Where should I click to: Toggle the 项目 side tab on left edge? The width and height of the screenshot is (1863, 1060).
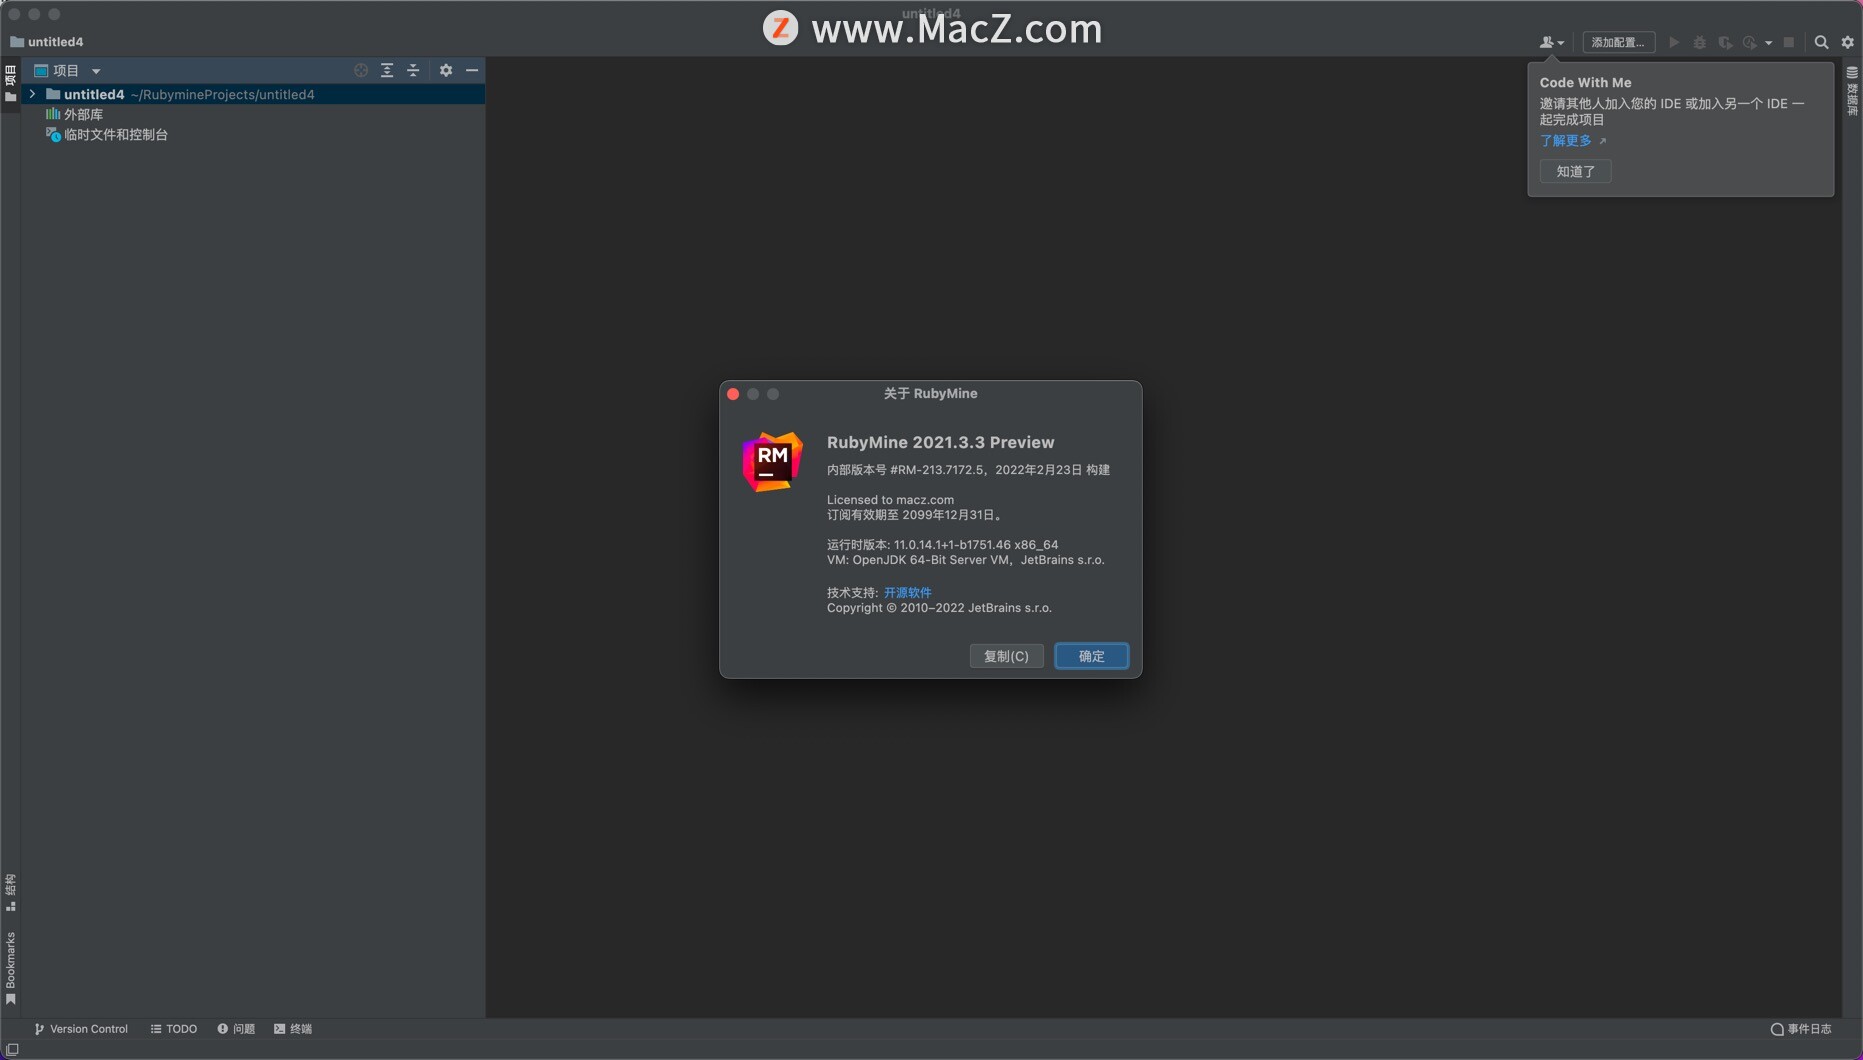click(x=10, y=84)
